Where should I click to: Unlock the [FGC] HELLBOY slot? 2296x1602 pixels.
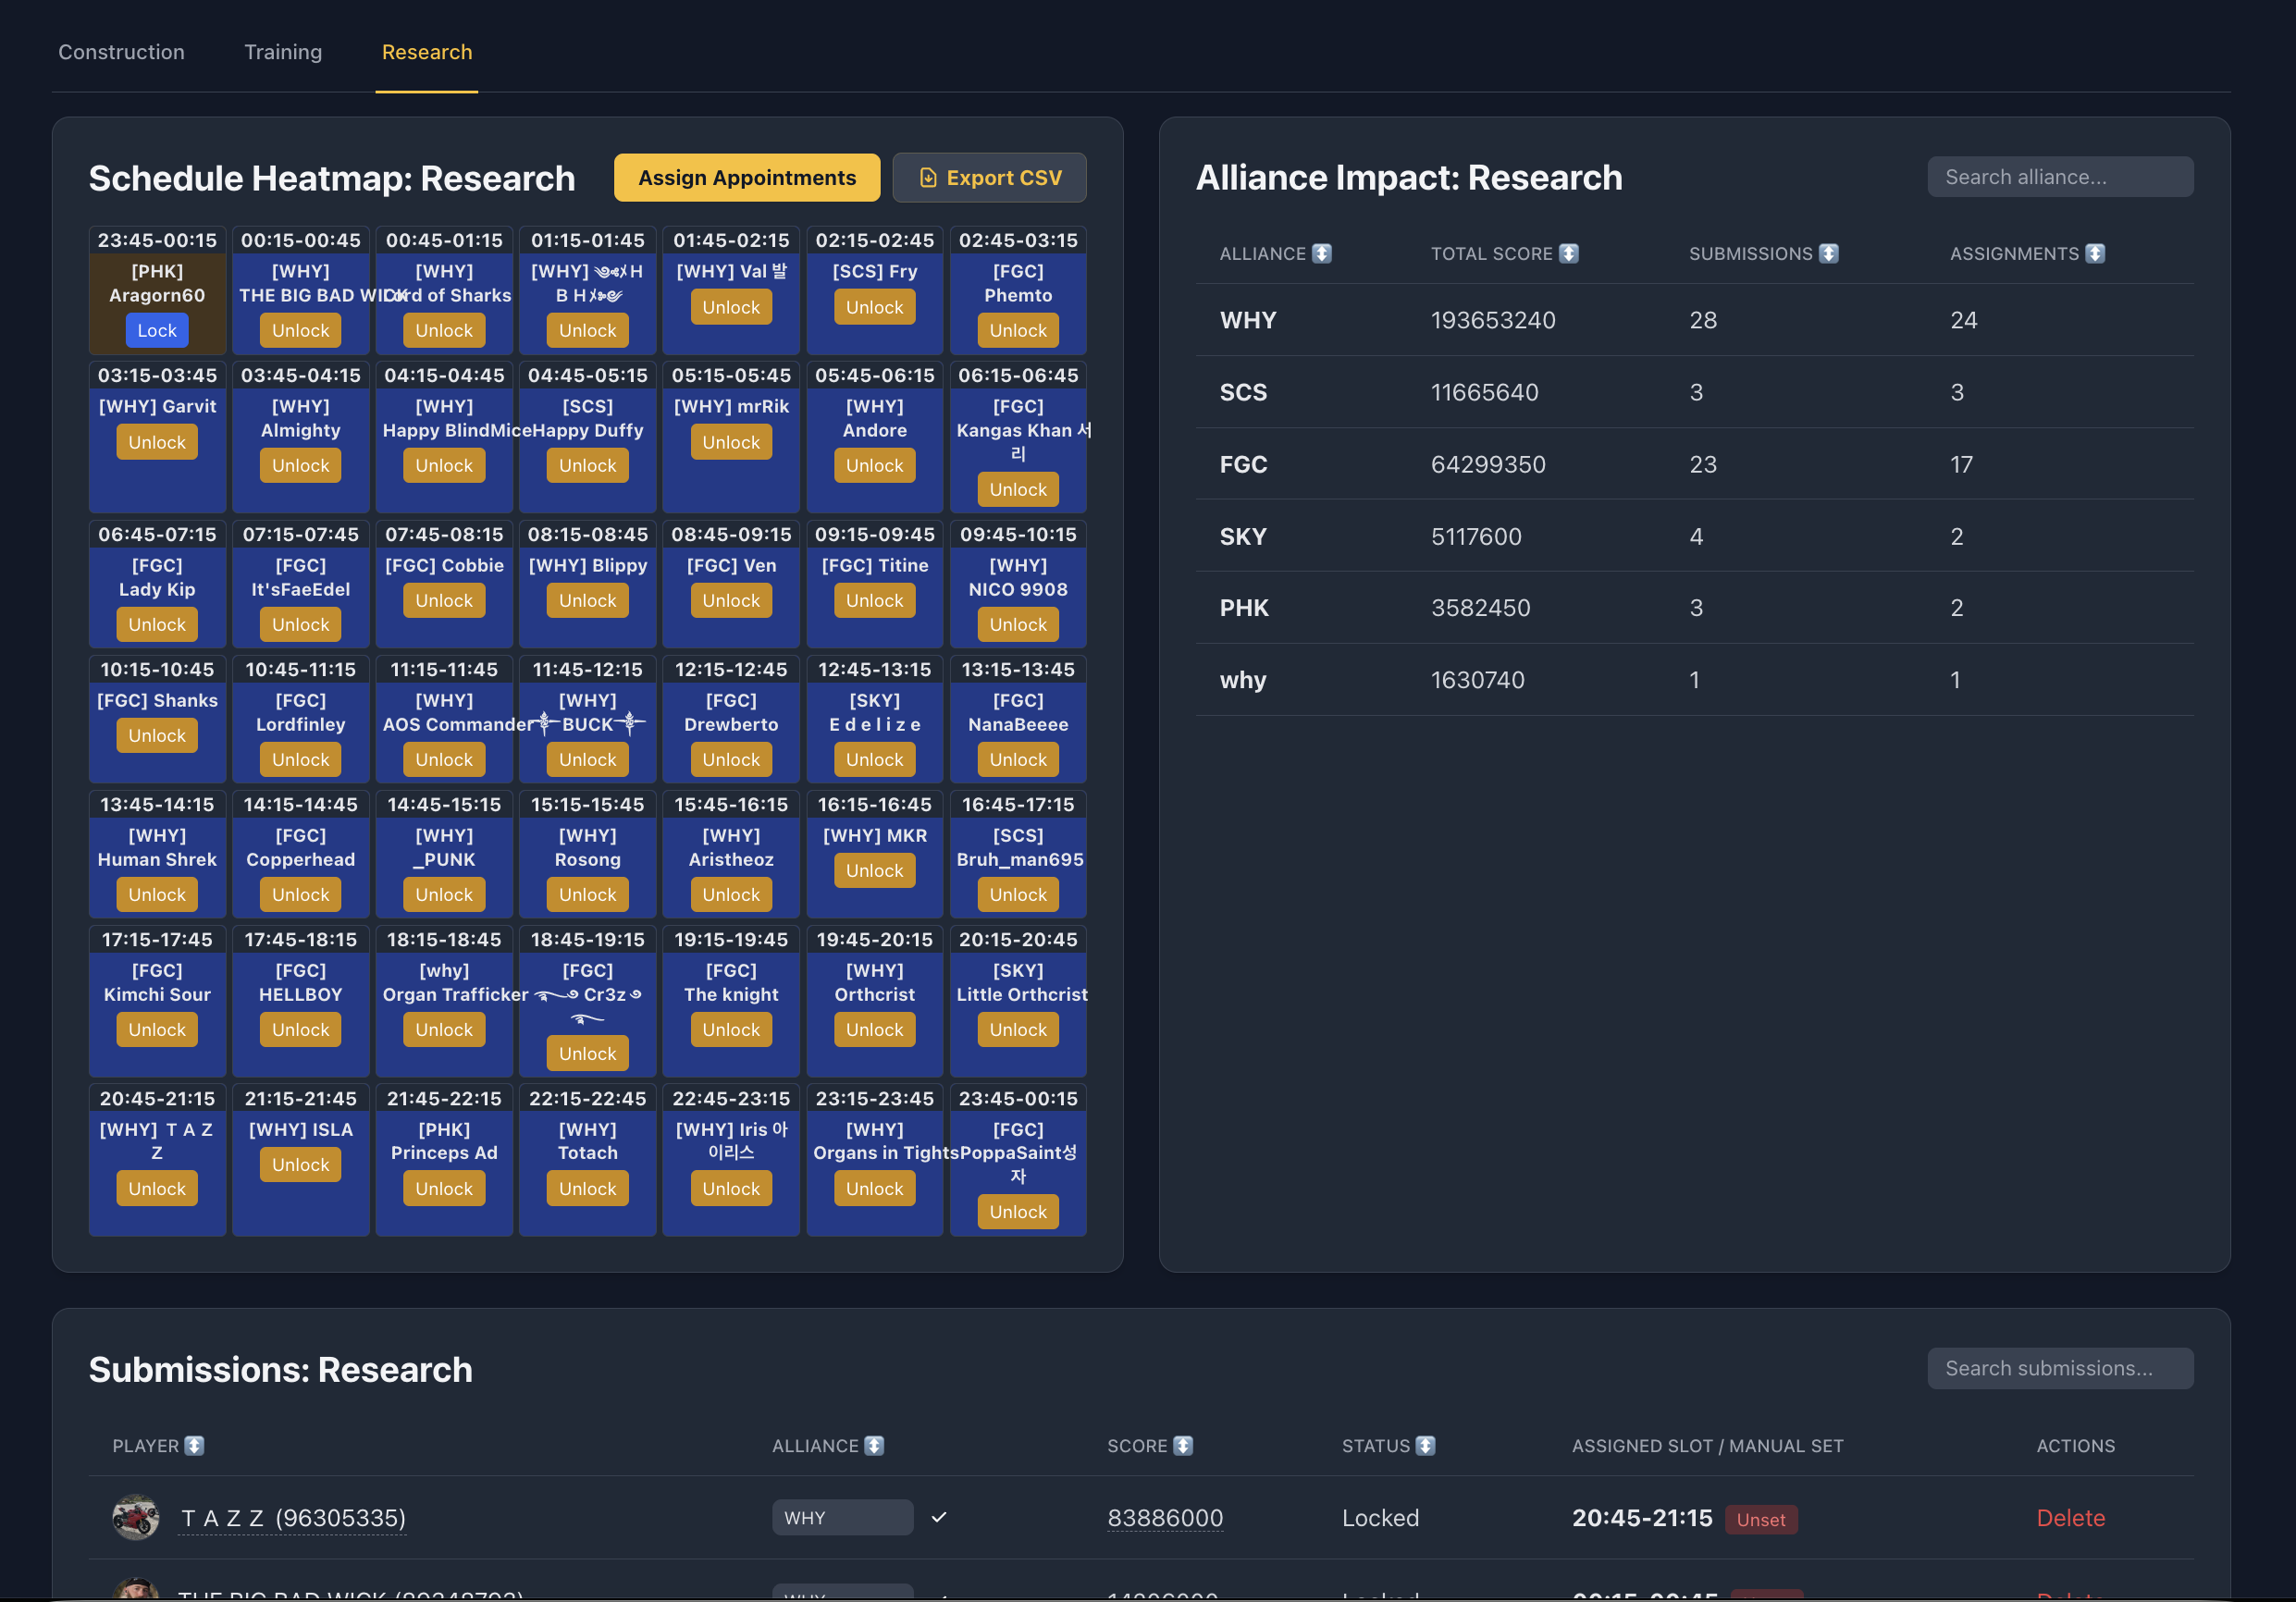point(300,1030)
